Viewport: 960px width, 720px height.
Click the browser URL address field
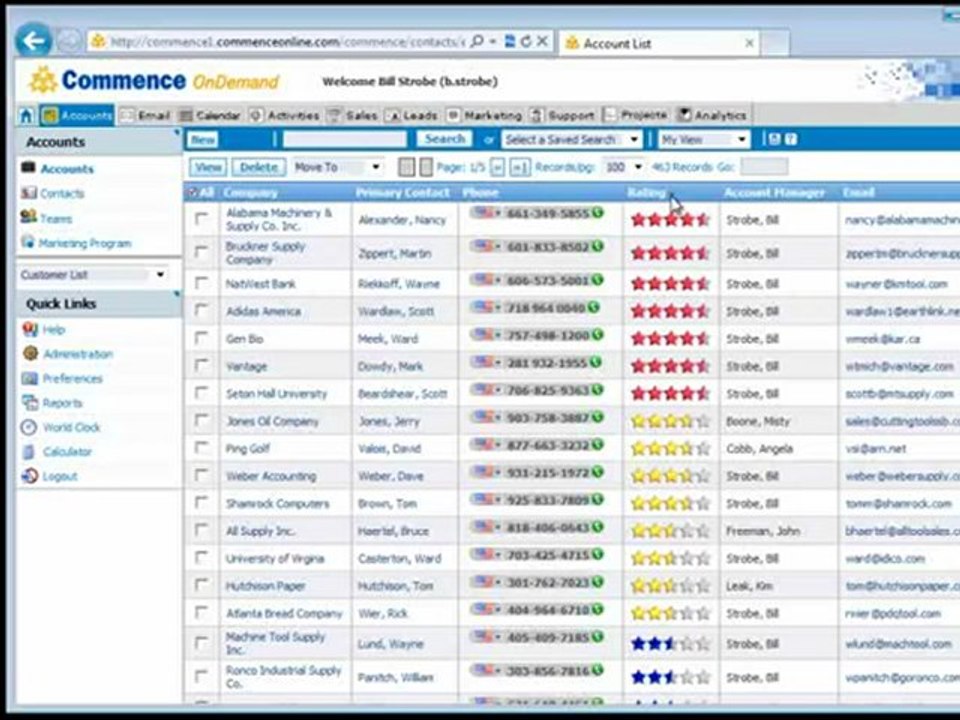287,42
